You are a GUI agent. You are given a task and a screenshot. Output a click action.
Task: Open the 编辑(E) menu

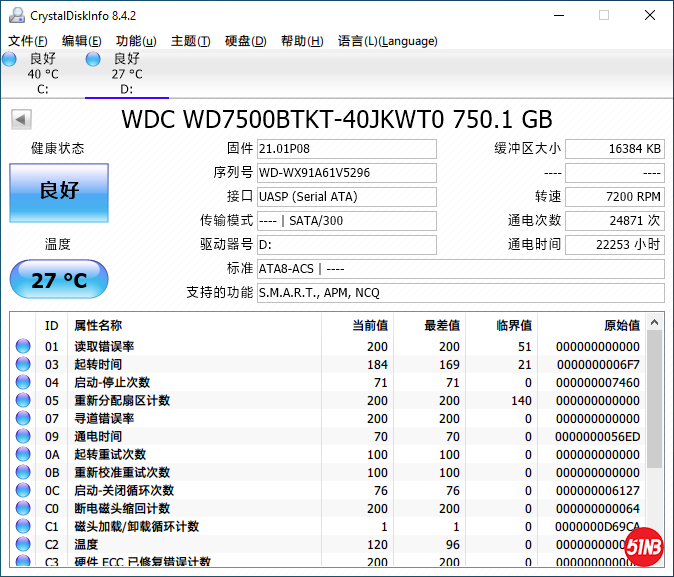[82, 41]
